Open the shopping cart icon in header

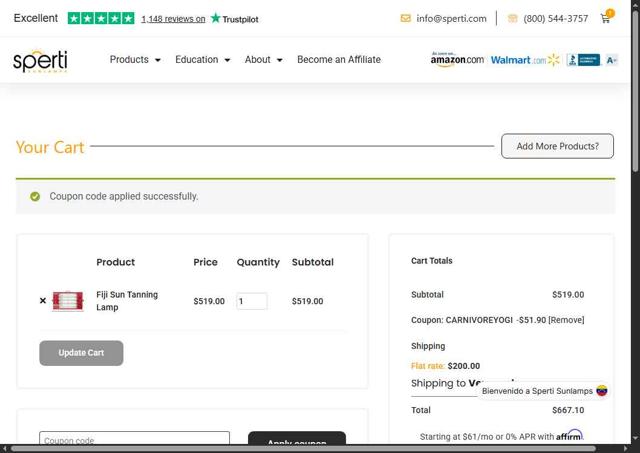click(606, 18)
